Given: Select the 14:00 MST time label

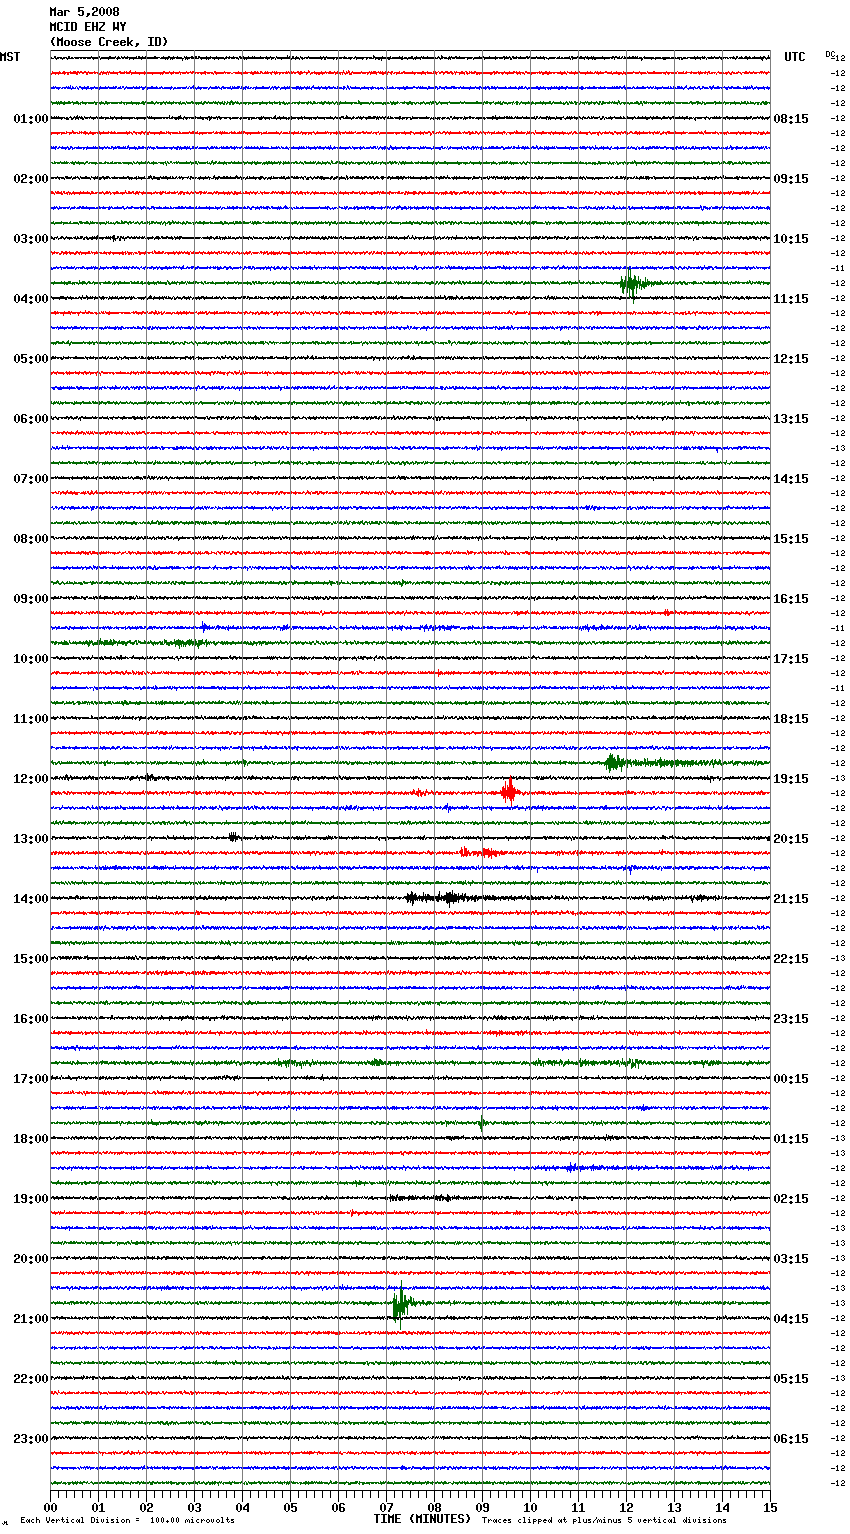Looking at the screenshot, I should pos(31,899).
